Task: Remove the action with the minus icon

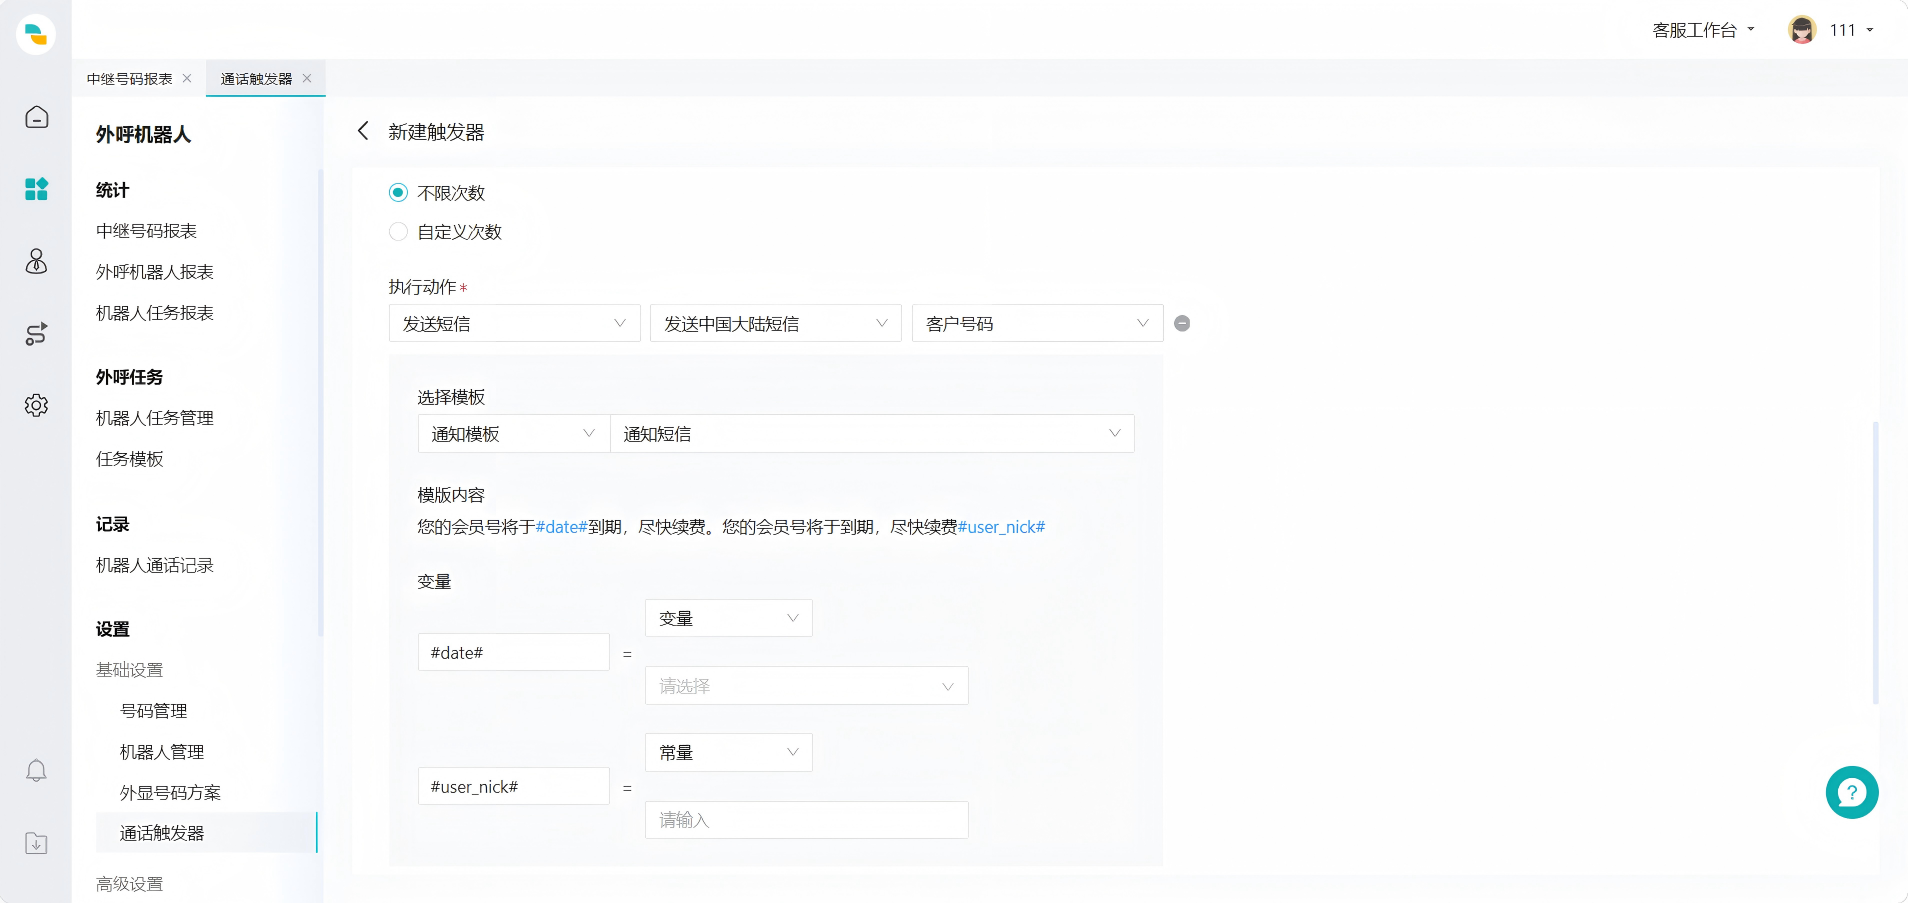Action: point(1182,324)
